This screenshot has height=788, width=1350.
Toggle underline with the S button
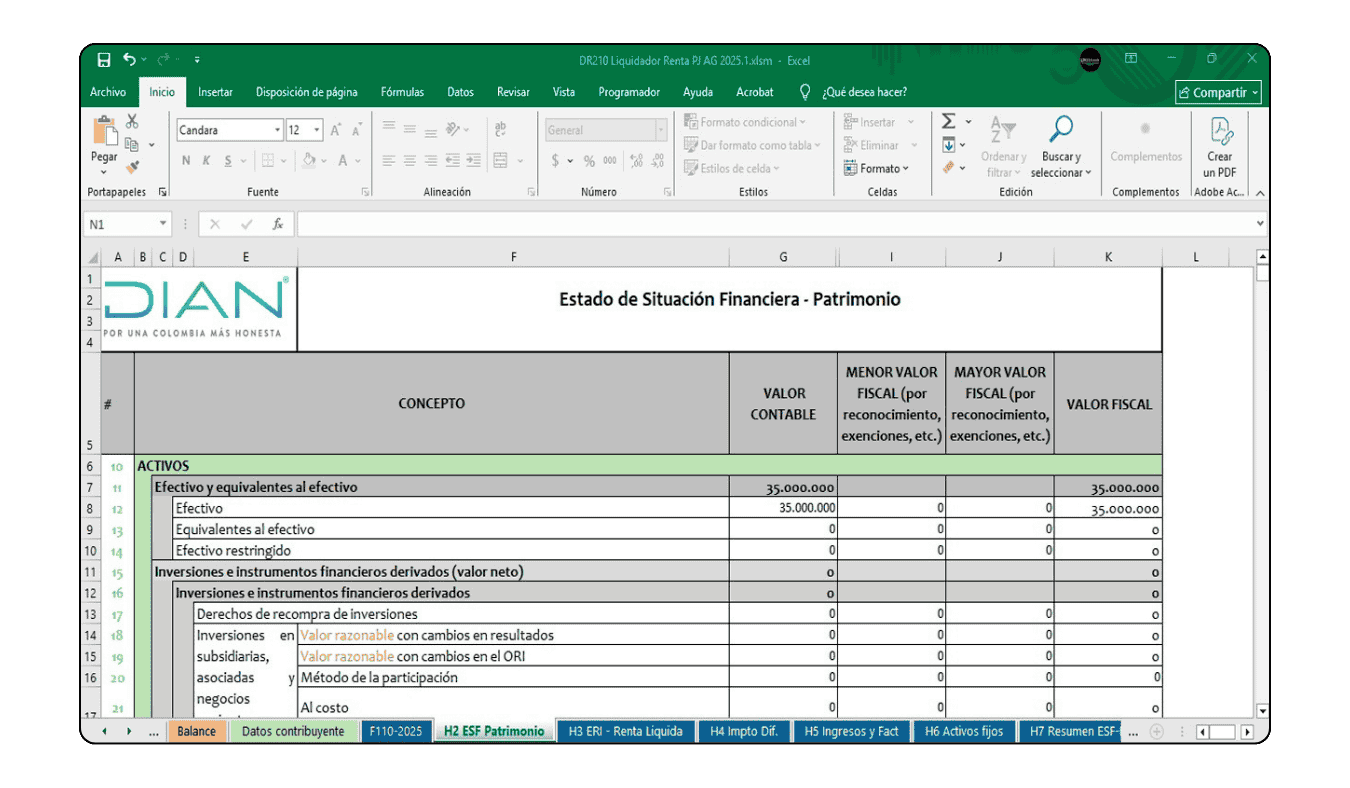coord(227,161)
